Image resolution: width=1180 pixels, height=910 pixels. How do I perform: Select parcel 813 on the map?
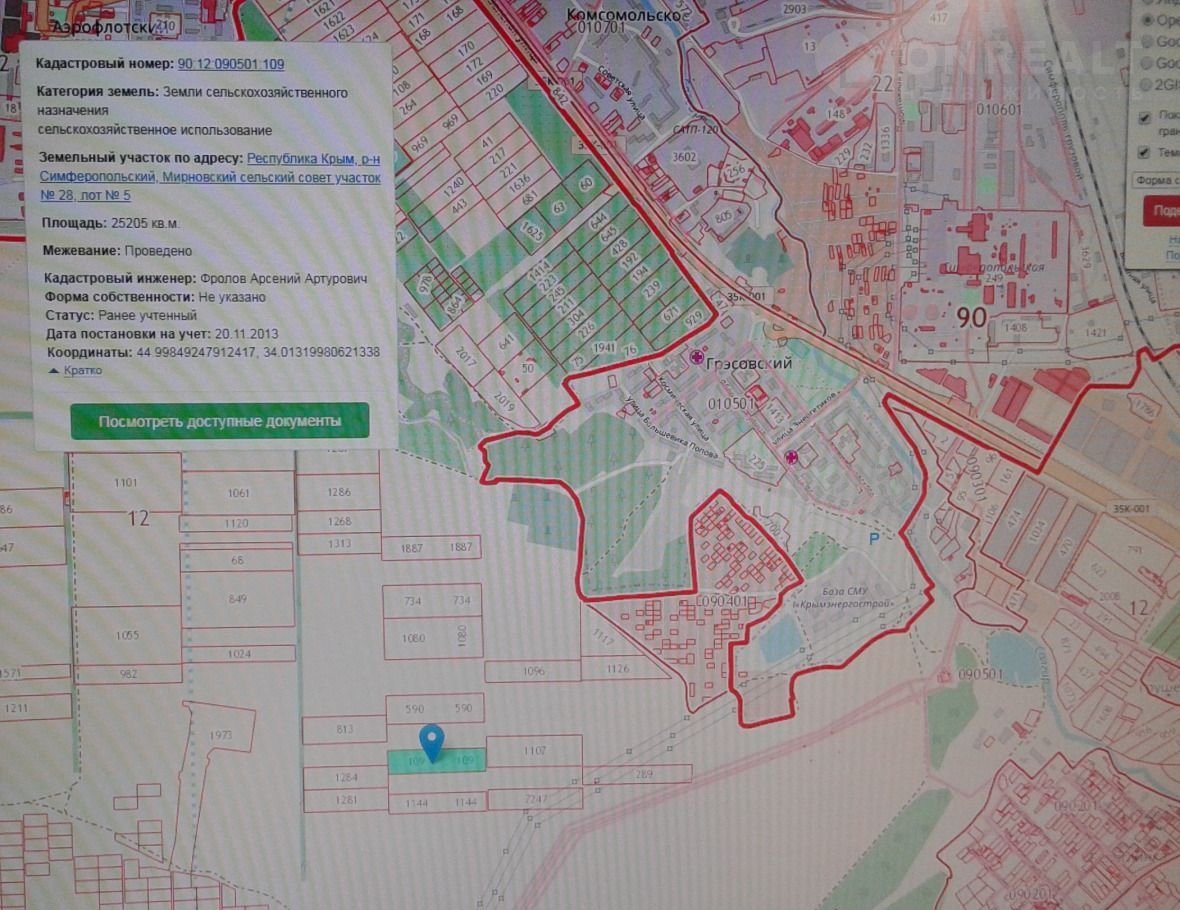344,730
